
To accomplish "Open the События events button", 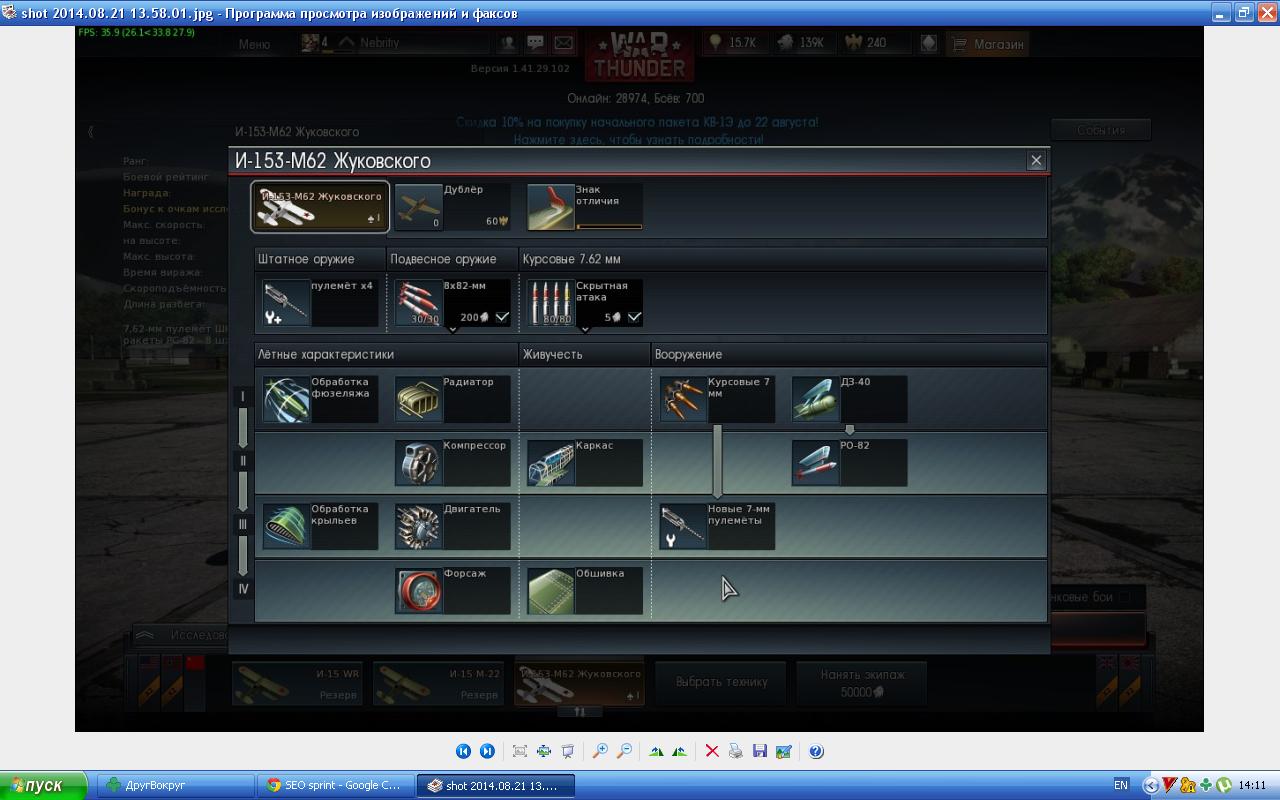I will [1101, 130].
